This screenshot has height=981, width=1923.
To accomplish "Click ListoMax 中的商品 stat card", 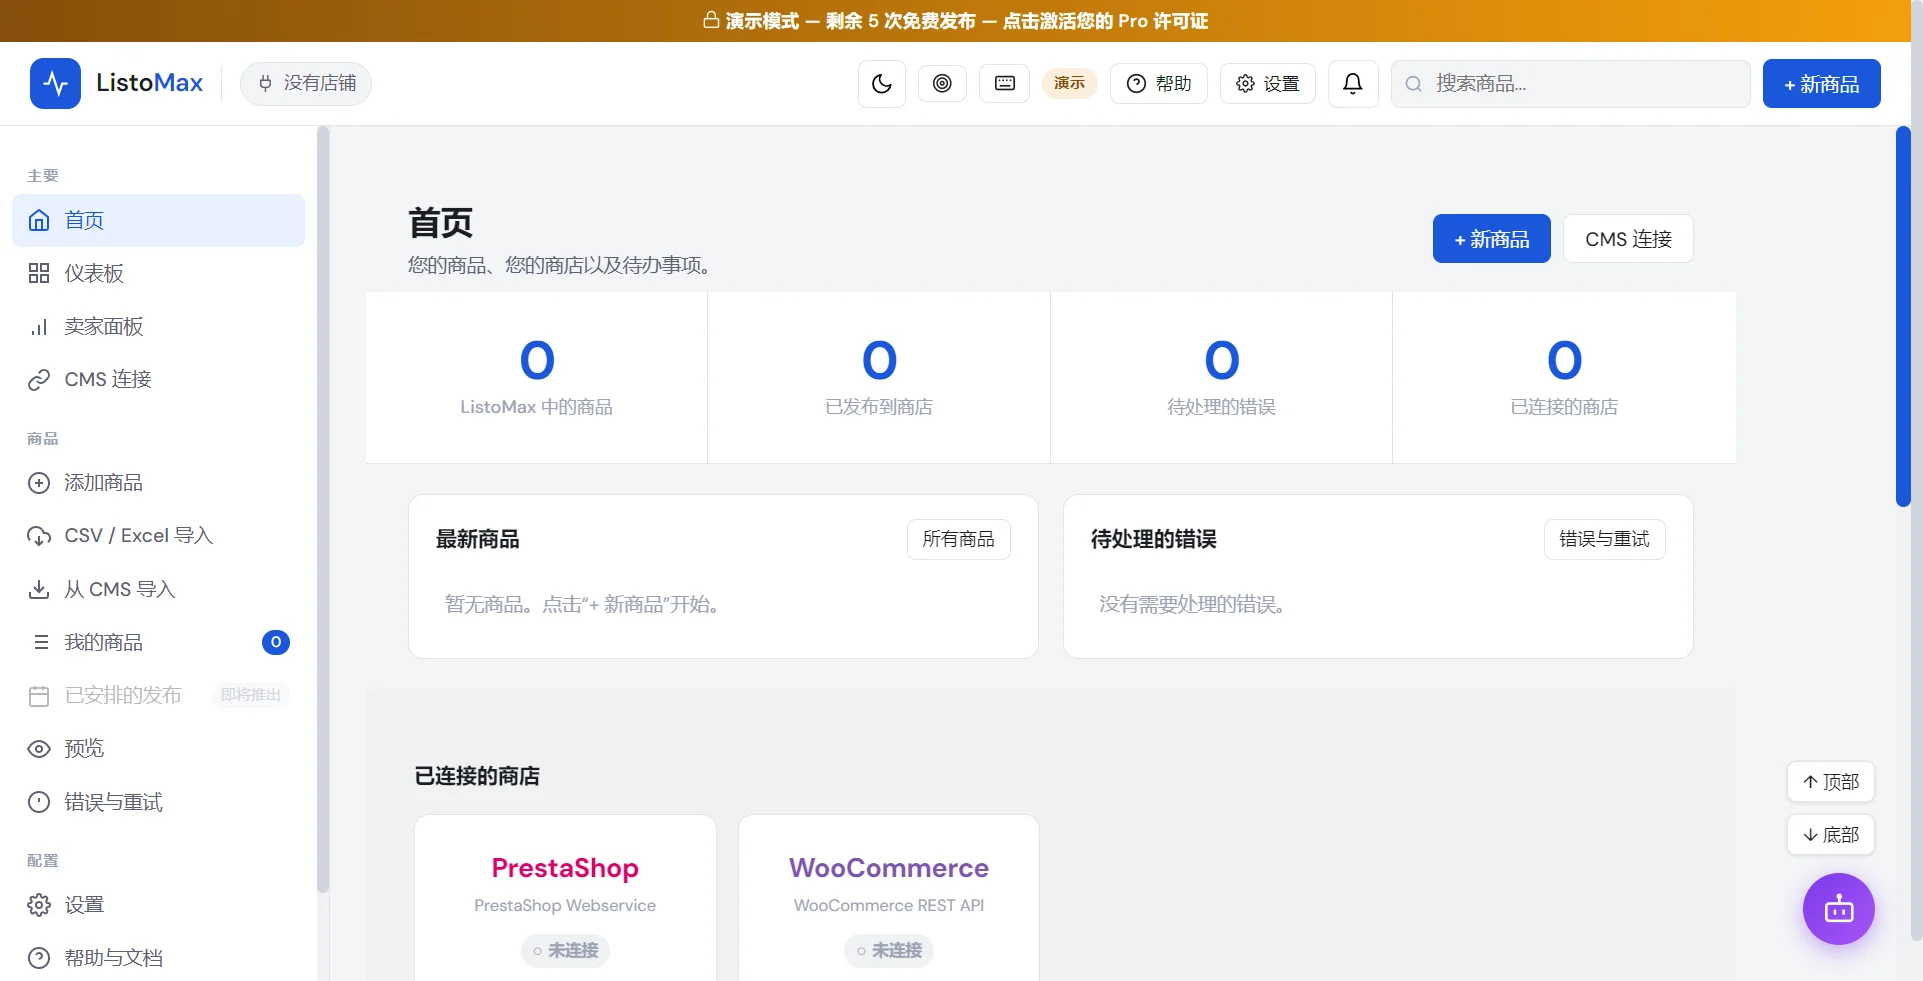I will (537, 378).
